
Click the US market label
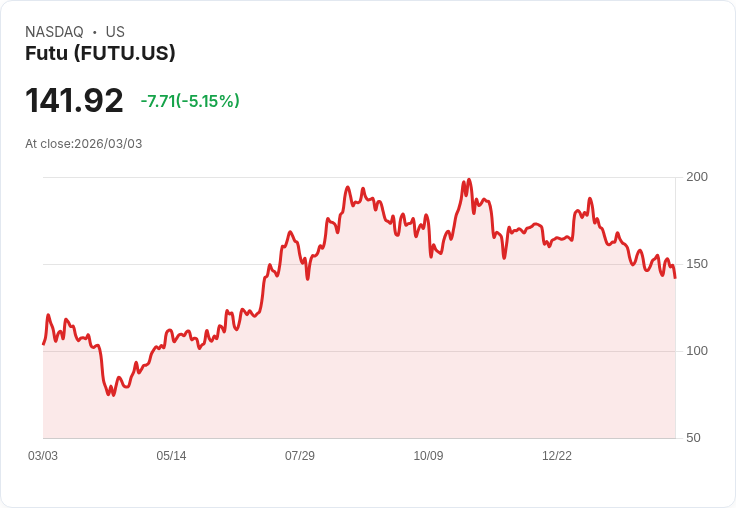click(115, 32)
